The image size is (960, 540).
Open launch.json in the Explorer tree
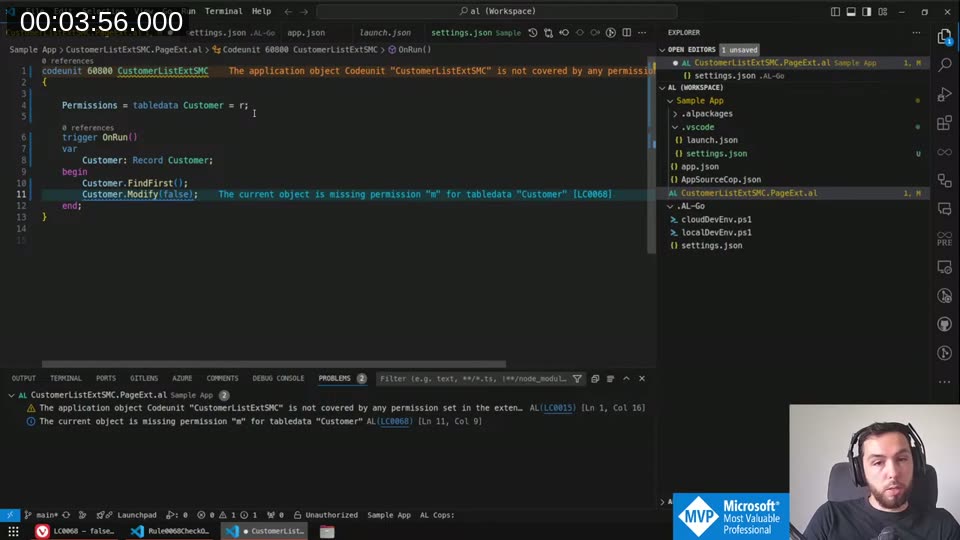coord(711,140)
